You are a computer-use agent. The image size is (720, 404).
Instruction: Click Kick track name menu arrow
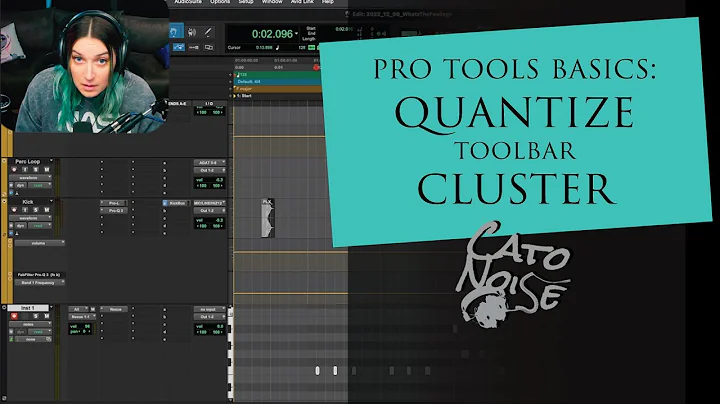point(51,201)
